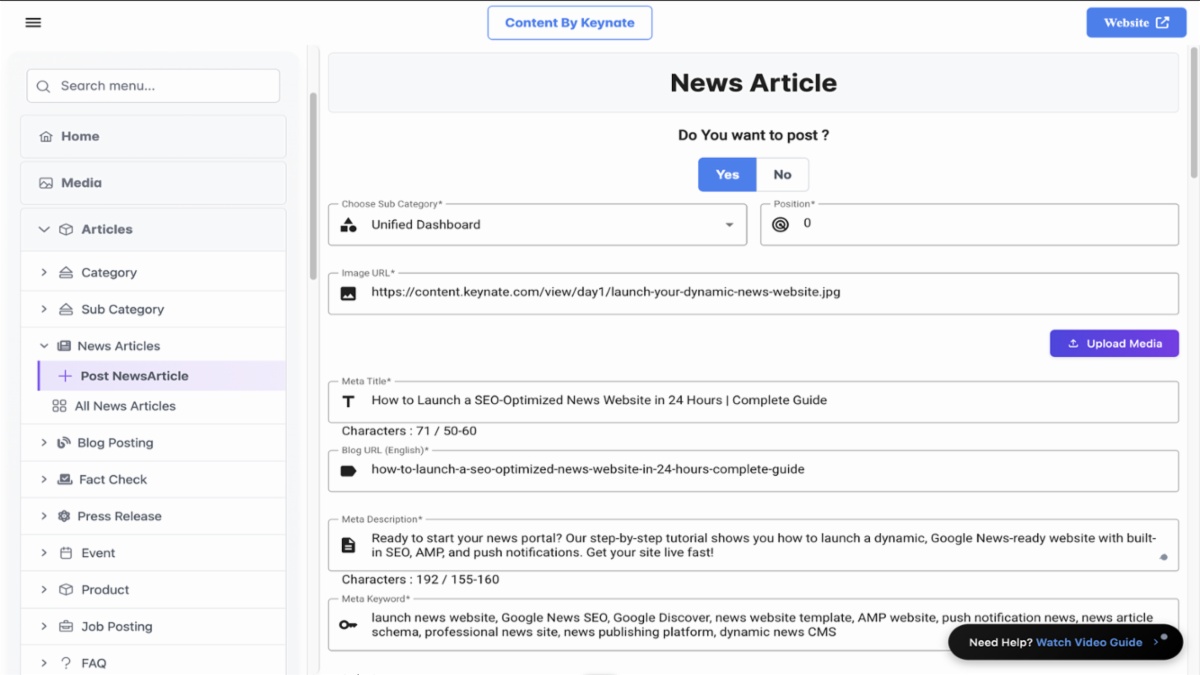Expand the Blog Posting section
Viewport: 1200px width, 675px height.
click(x=43, y=442)
